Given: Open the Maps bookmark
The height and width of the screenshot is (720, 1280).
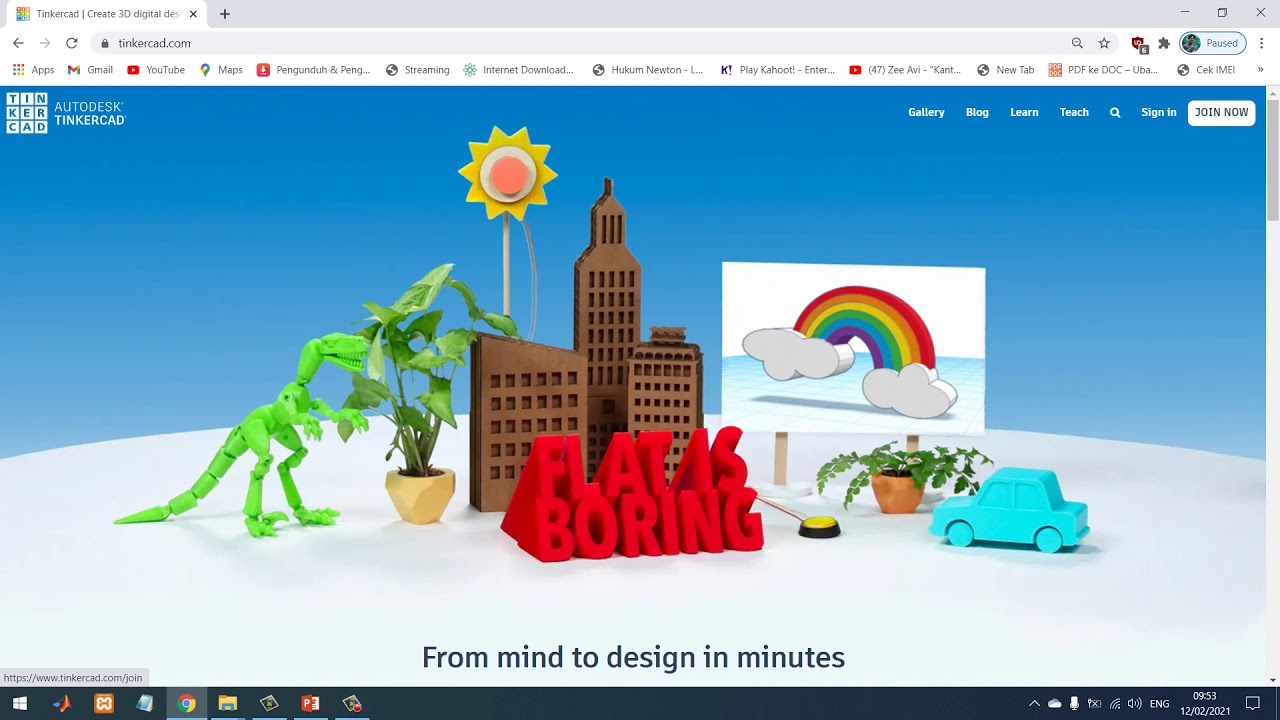Looking at the screenshot, I should 221,70.
